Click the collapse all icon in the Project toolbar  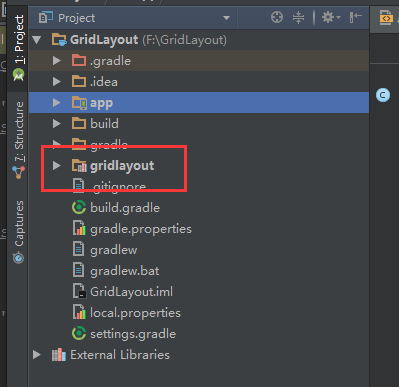[x=298, y=17]
